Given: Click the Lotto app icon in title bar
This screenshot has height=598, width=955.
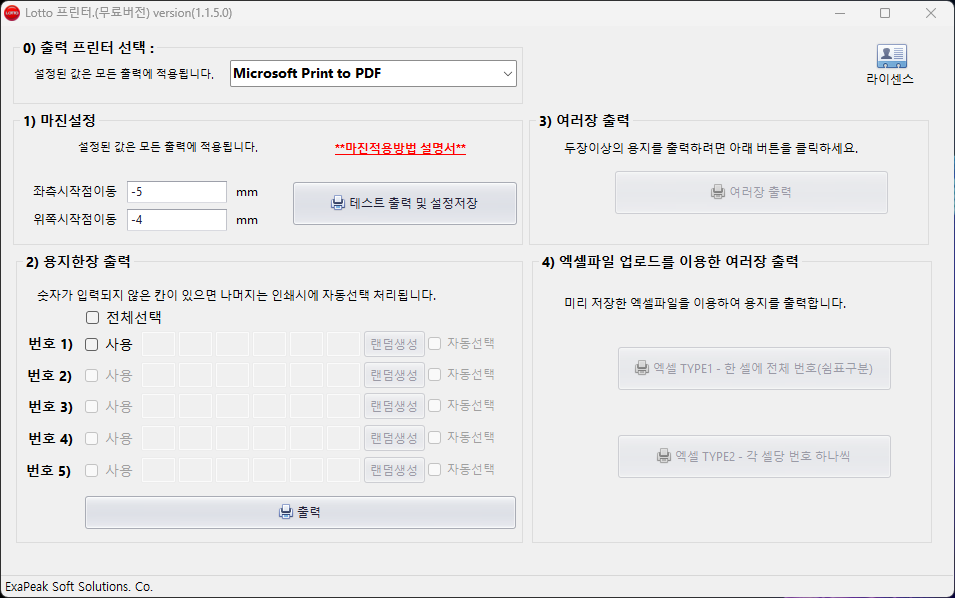Looking at the screenshot, I should pos(12,13).
